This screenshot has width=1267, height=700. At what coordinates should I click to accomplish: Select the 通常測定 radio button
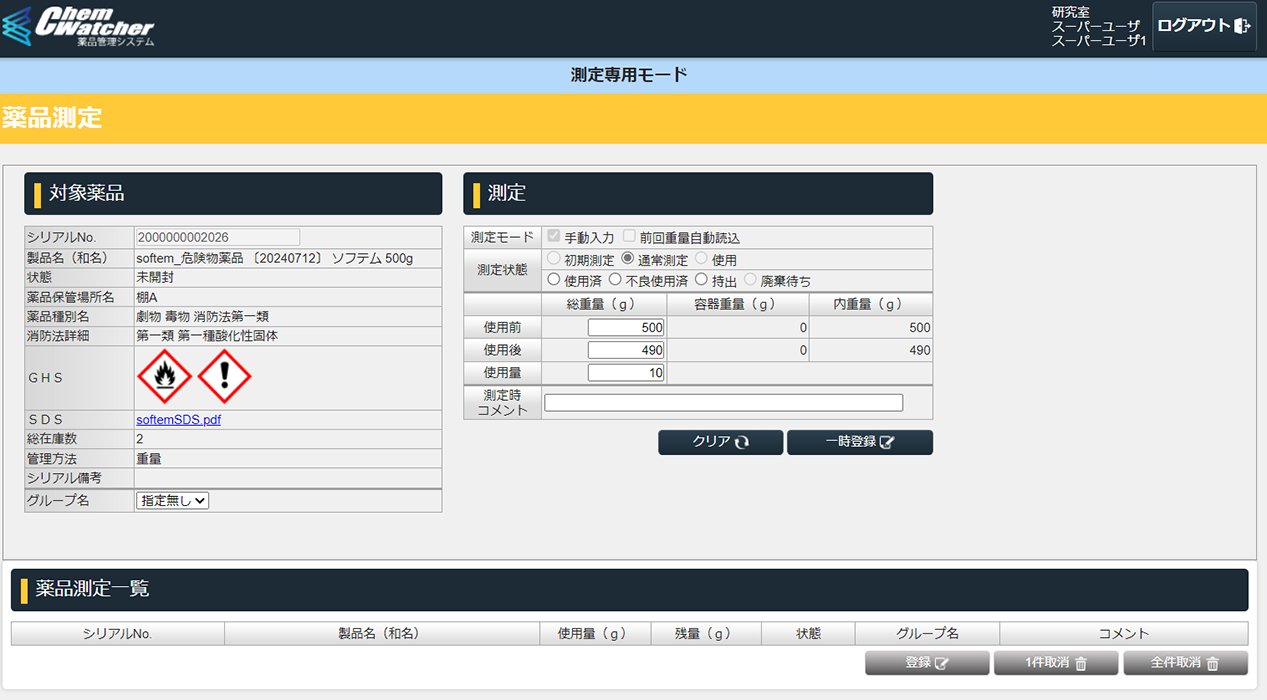[x=628, y=259]
